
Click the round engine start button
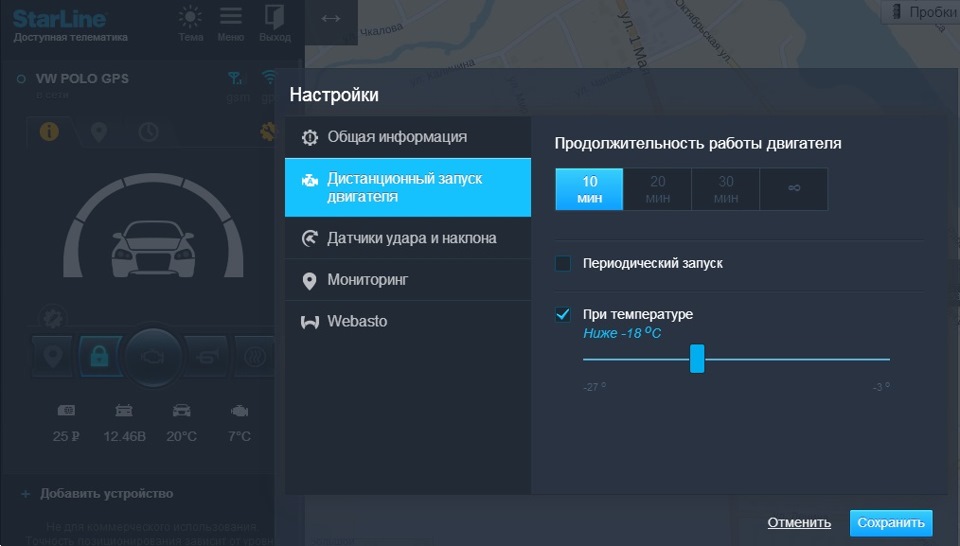click(x=152, y=357)
